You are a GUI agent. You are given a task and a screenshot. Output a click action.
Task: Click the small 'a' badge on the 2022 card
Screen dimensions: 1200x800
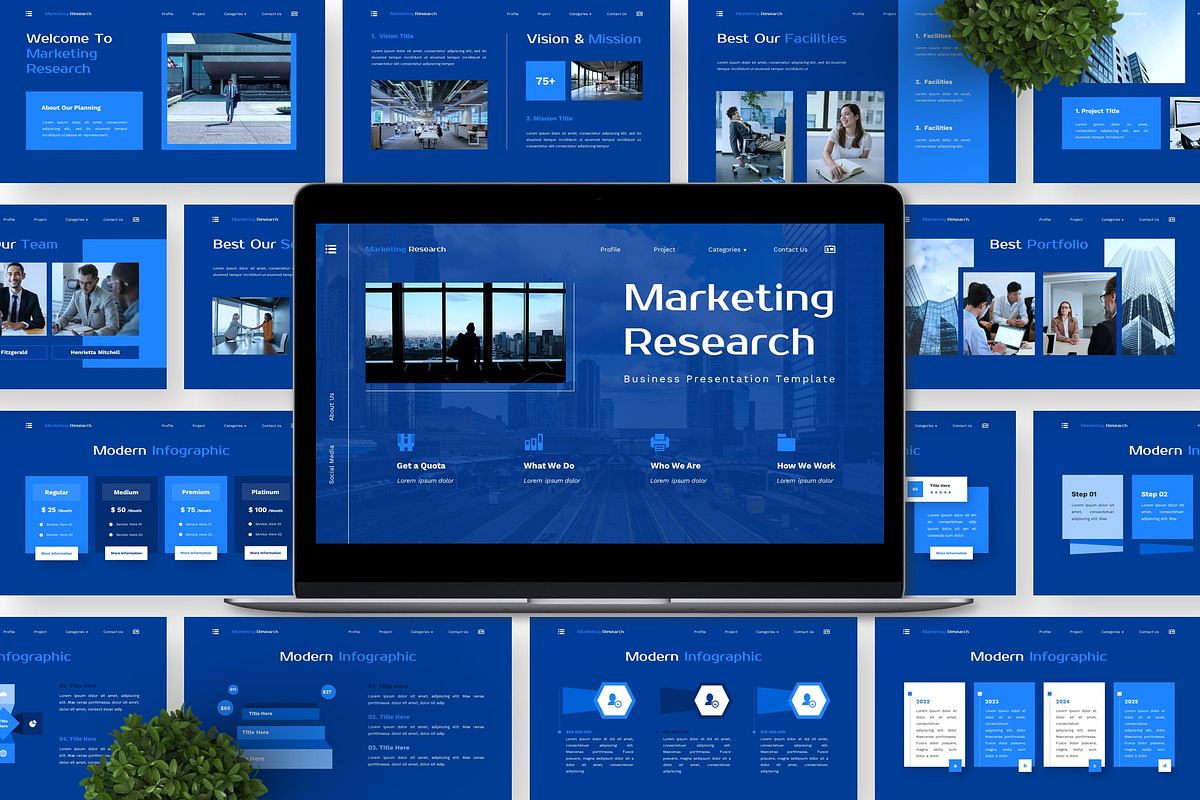point(954,765)
